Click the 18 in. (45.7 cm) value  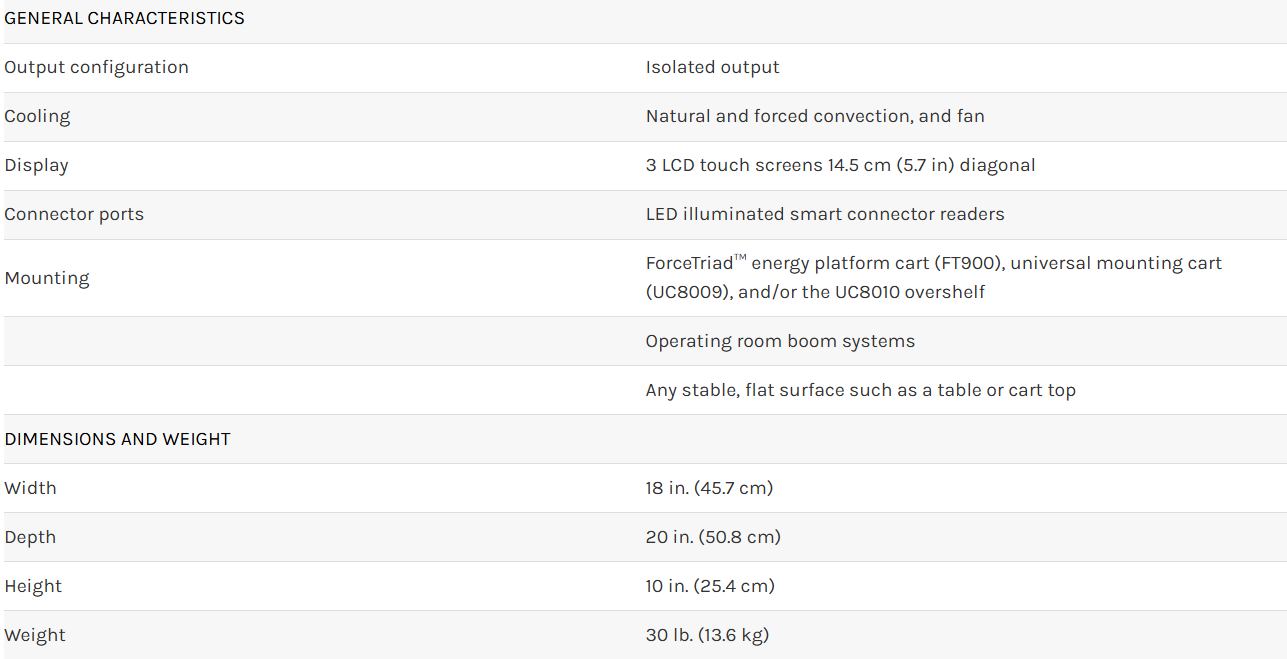coord(709,488)
